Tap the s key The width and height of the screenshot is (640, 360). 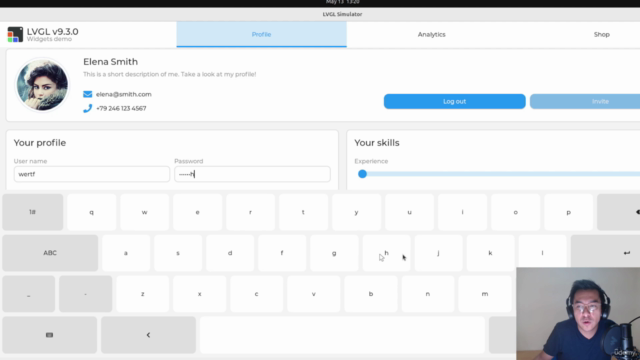[x=178, y=253]
